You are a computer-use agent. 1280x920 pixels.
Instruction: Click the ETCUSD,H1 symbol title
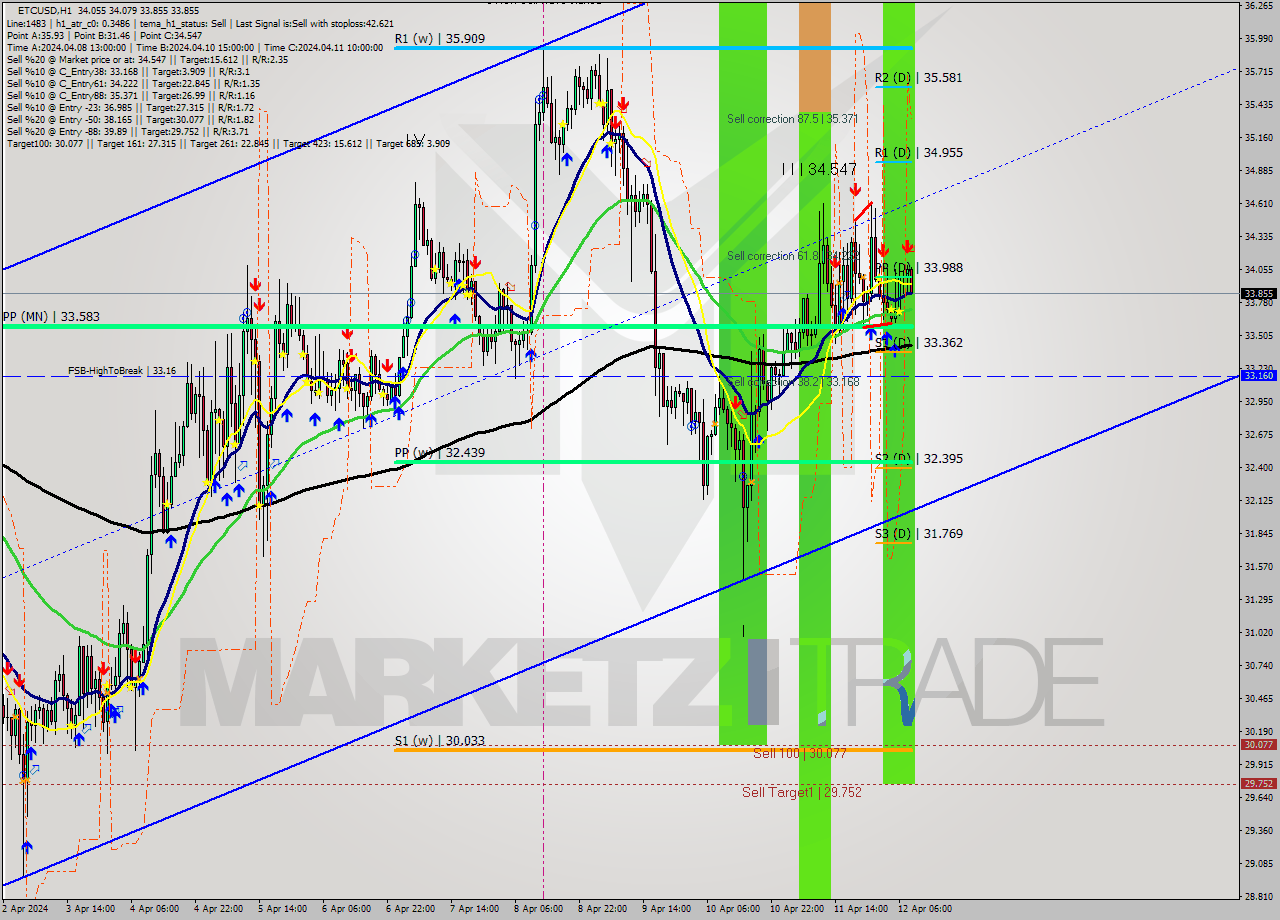tap(44, 10)
